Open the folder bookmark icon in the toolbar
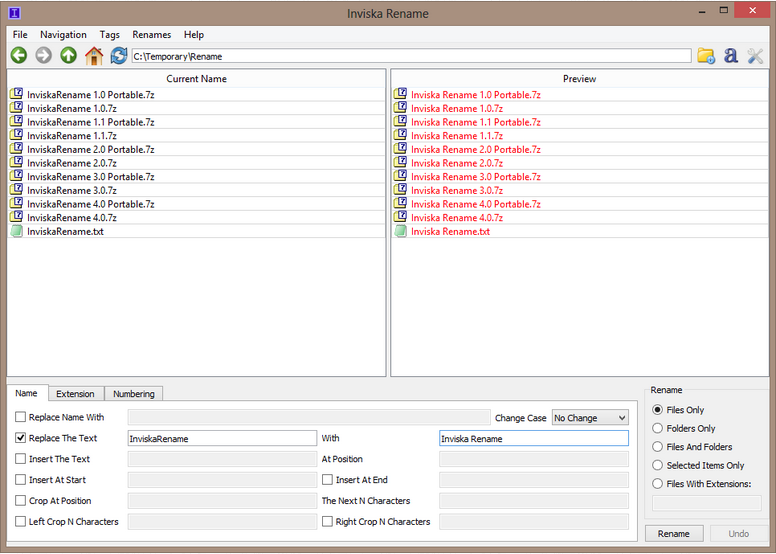The image size is (776, 554). tap(706, 56)
